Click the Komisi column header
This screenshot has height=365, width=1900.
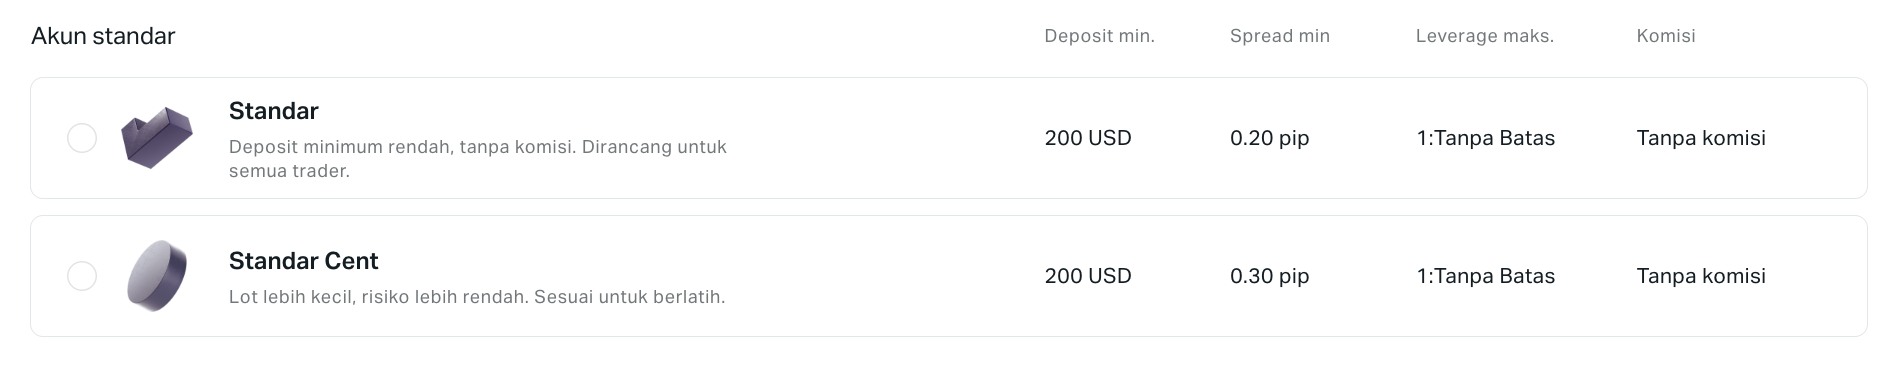1666,36
